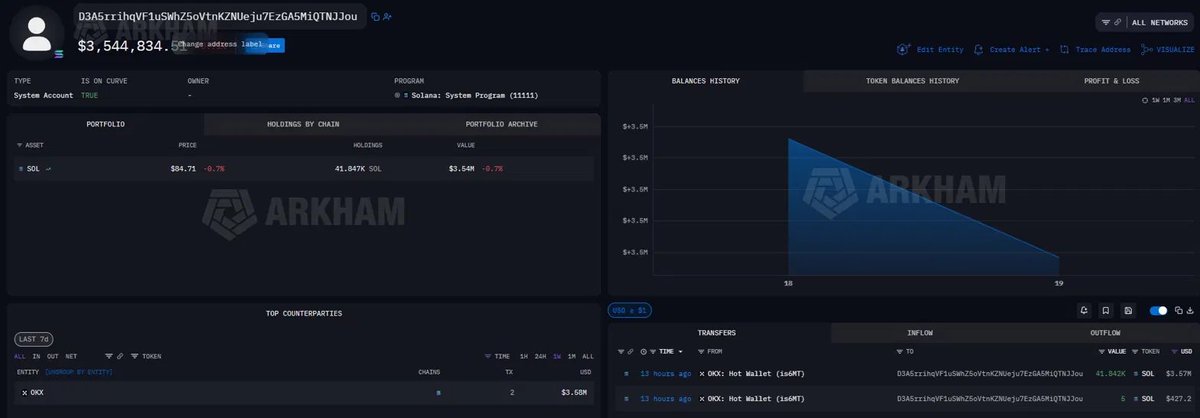Switch to the PORTFOLIO tab
Image resolution: width=1200 pixels, height=418 pixels.
(105, 124)
